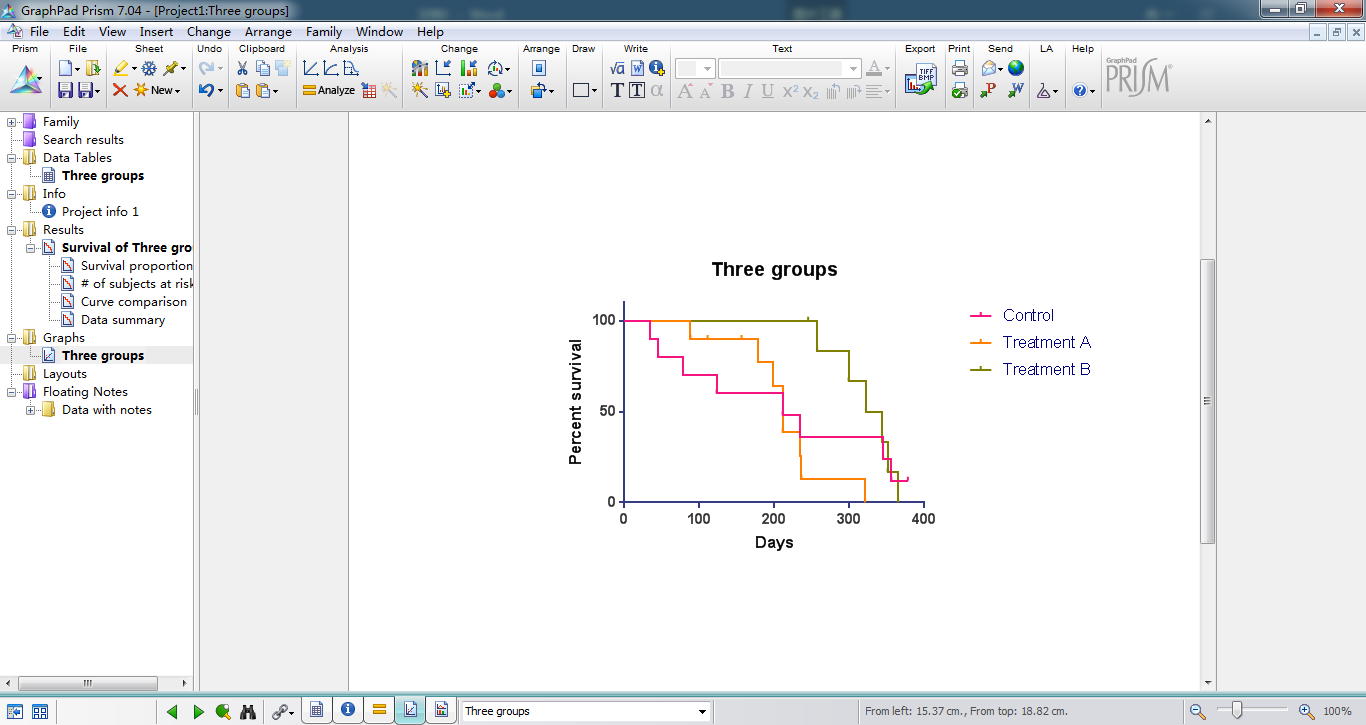Open the Insert menu
Viewport: 1366px width, 725px height.
pos(156,32)
